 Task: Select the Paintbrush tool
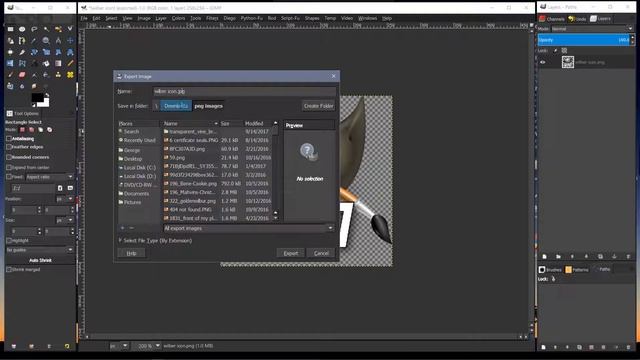[x=10, y=75]
